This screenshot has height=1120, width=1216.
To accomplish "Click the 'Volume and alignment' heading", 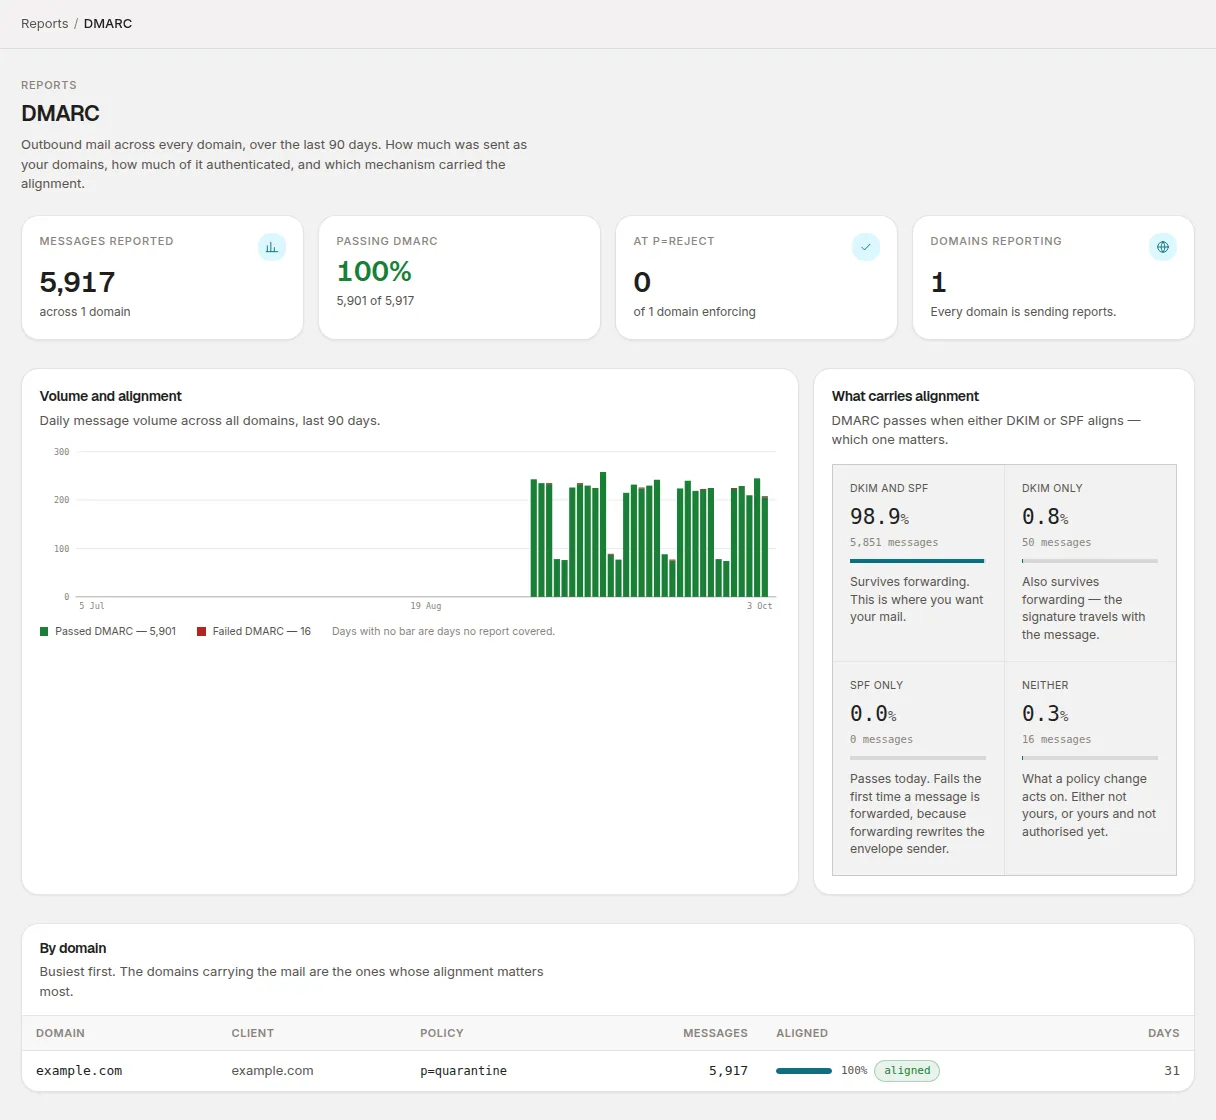I will (x=110, y=397).
